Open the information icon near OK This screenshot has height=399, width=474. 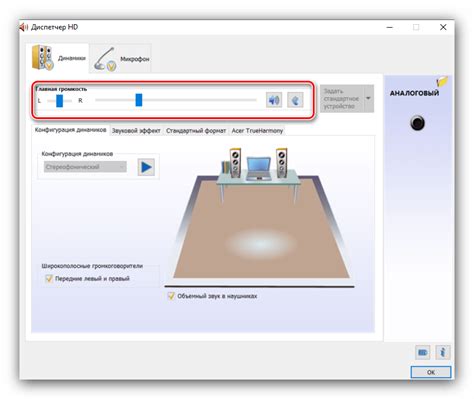click(442, 352)
